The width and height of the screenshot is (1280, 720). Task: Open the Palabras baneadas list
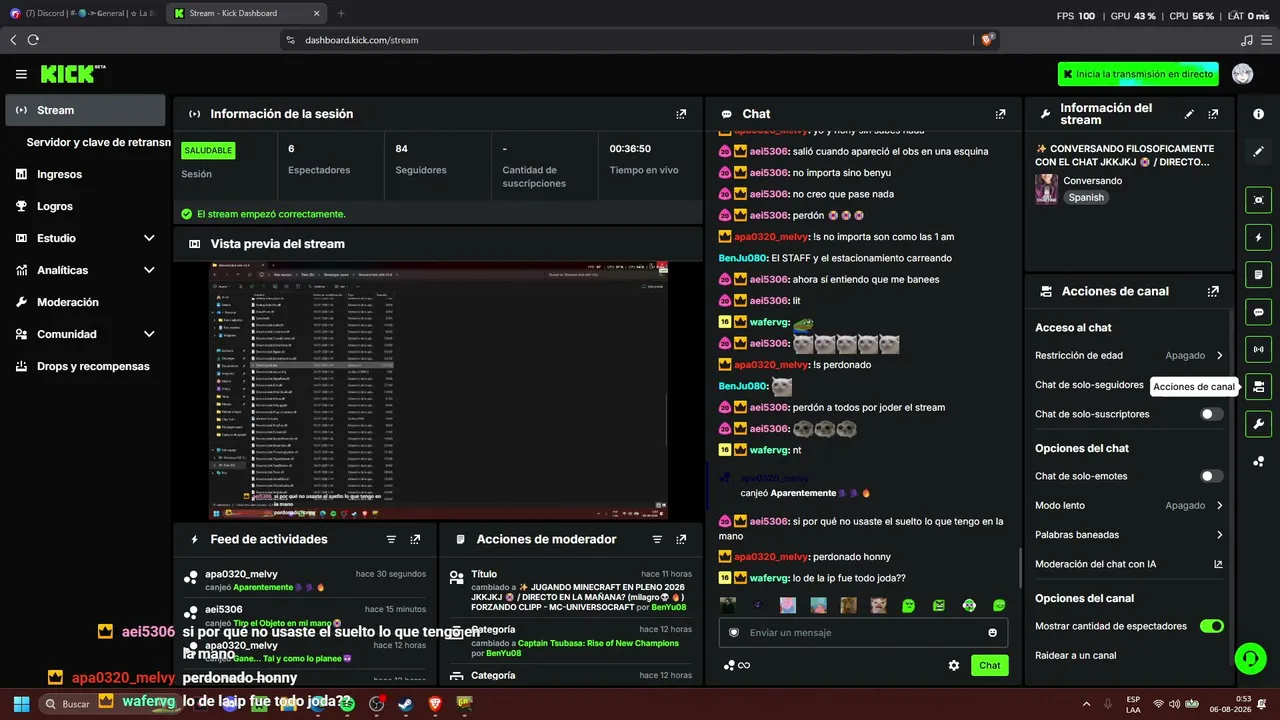coord(1129,535)
